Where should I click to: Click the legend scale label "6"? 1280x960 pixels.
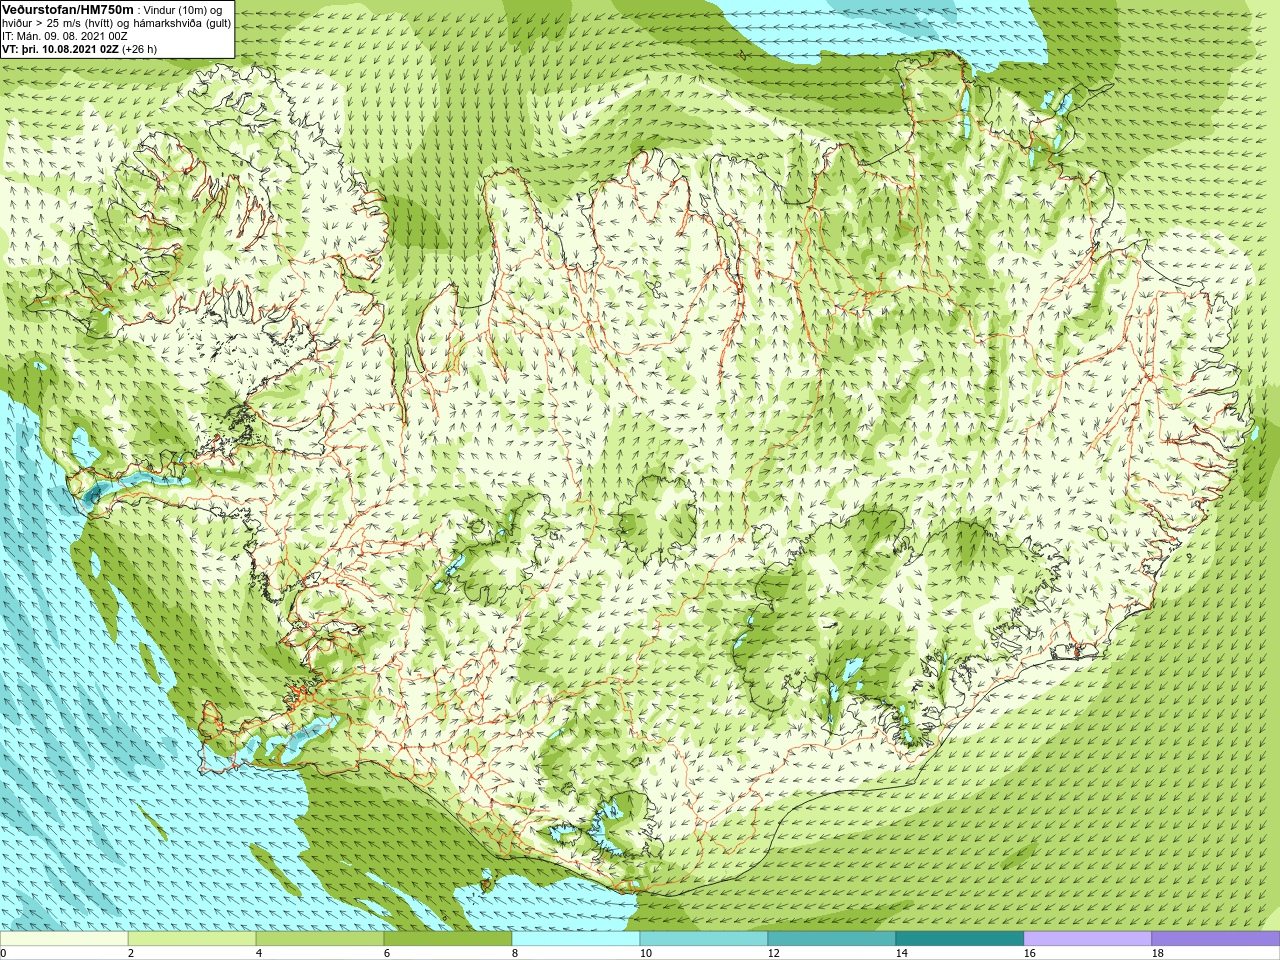click(x=386, y=953)
